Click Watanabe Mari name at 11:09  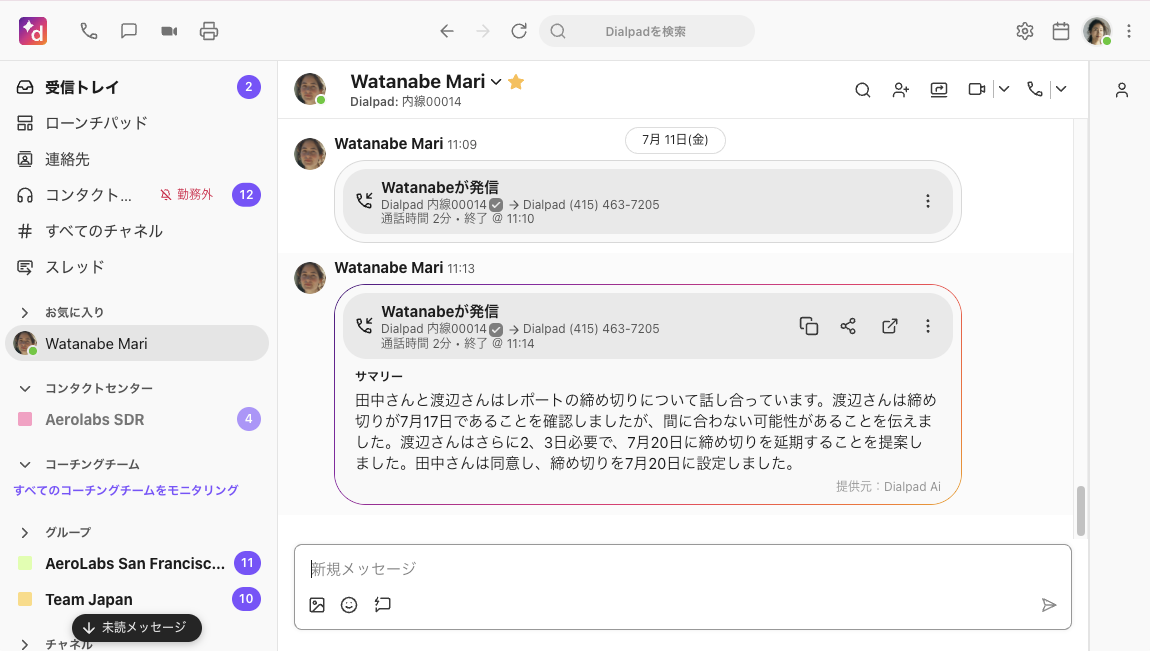click(389, 144)
